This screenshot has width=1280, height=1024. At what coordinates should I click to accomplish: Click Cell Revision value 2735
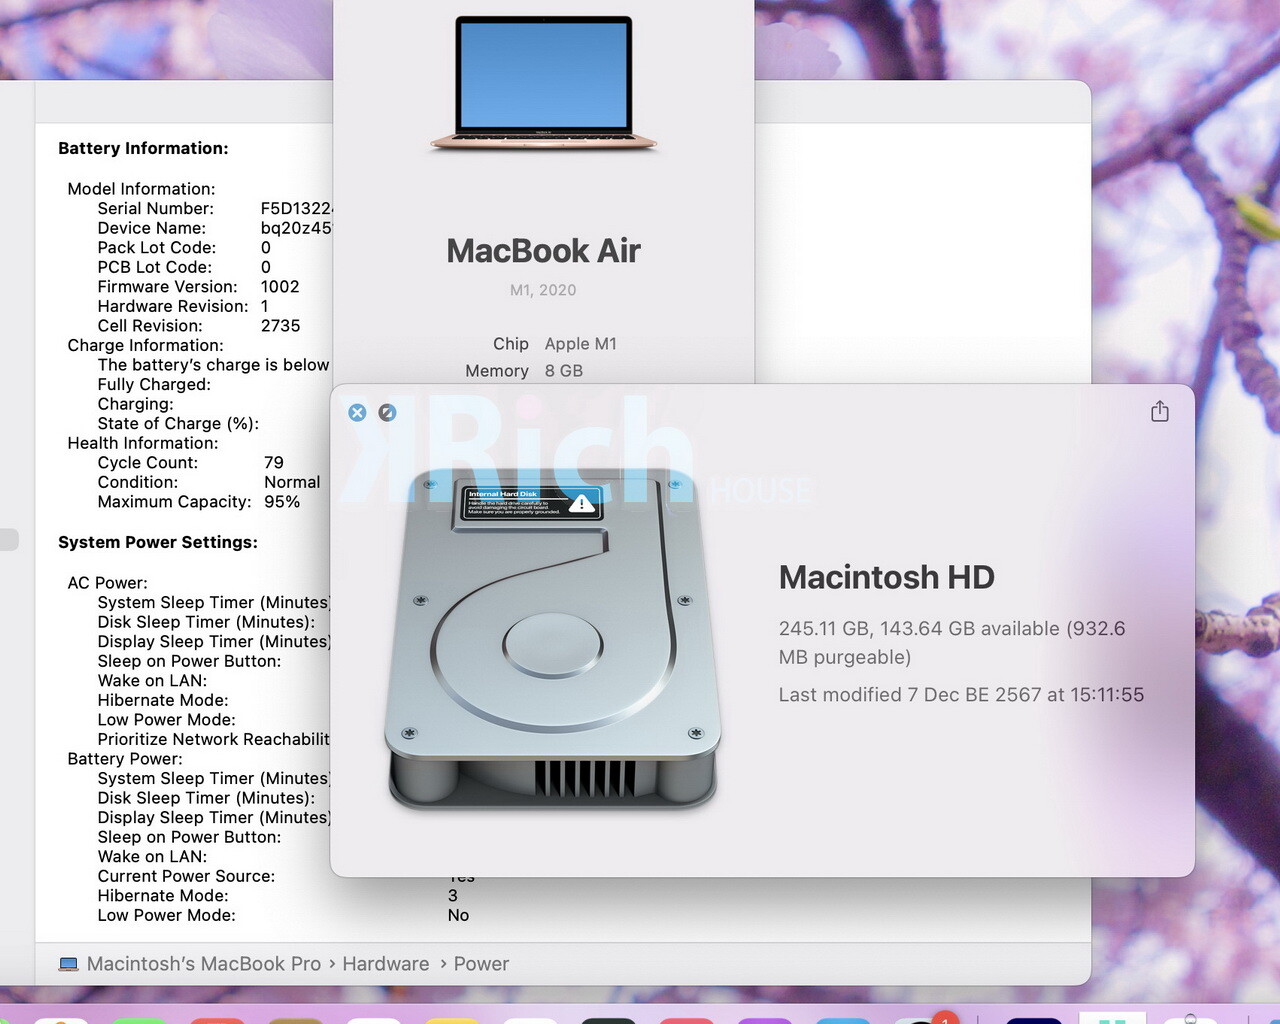pyautogui.click(x=280, y=325)
